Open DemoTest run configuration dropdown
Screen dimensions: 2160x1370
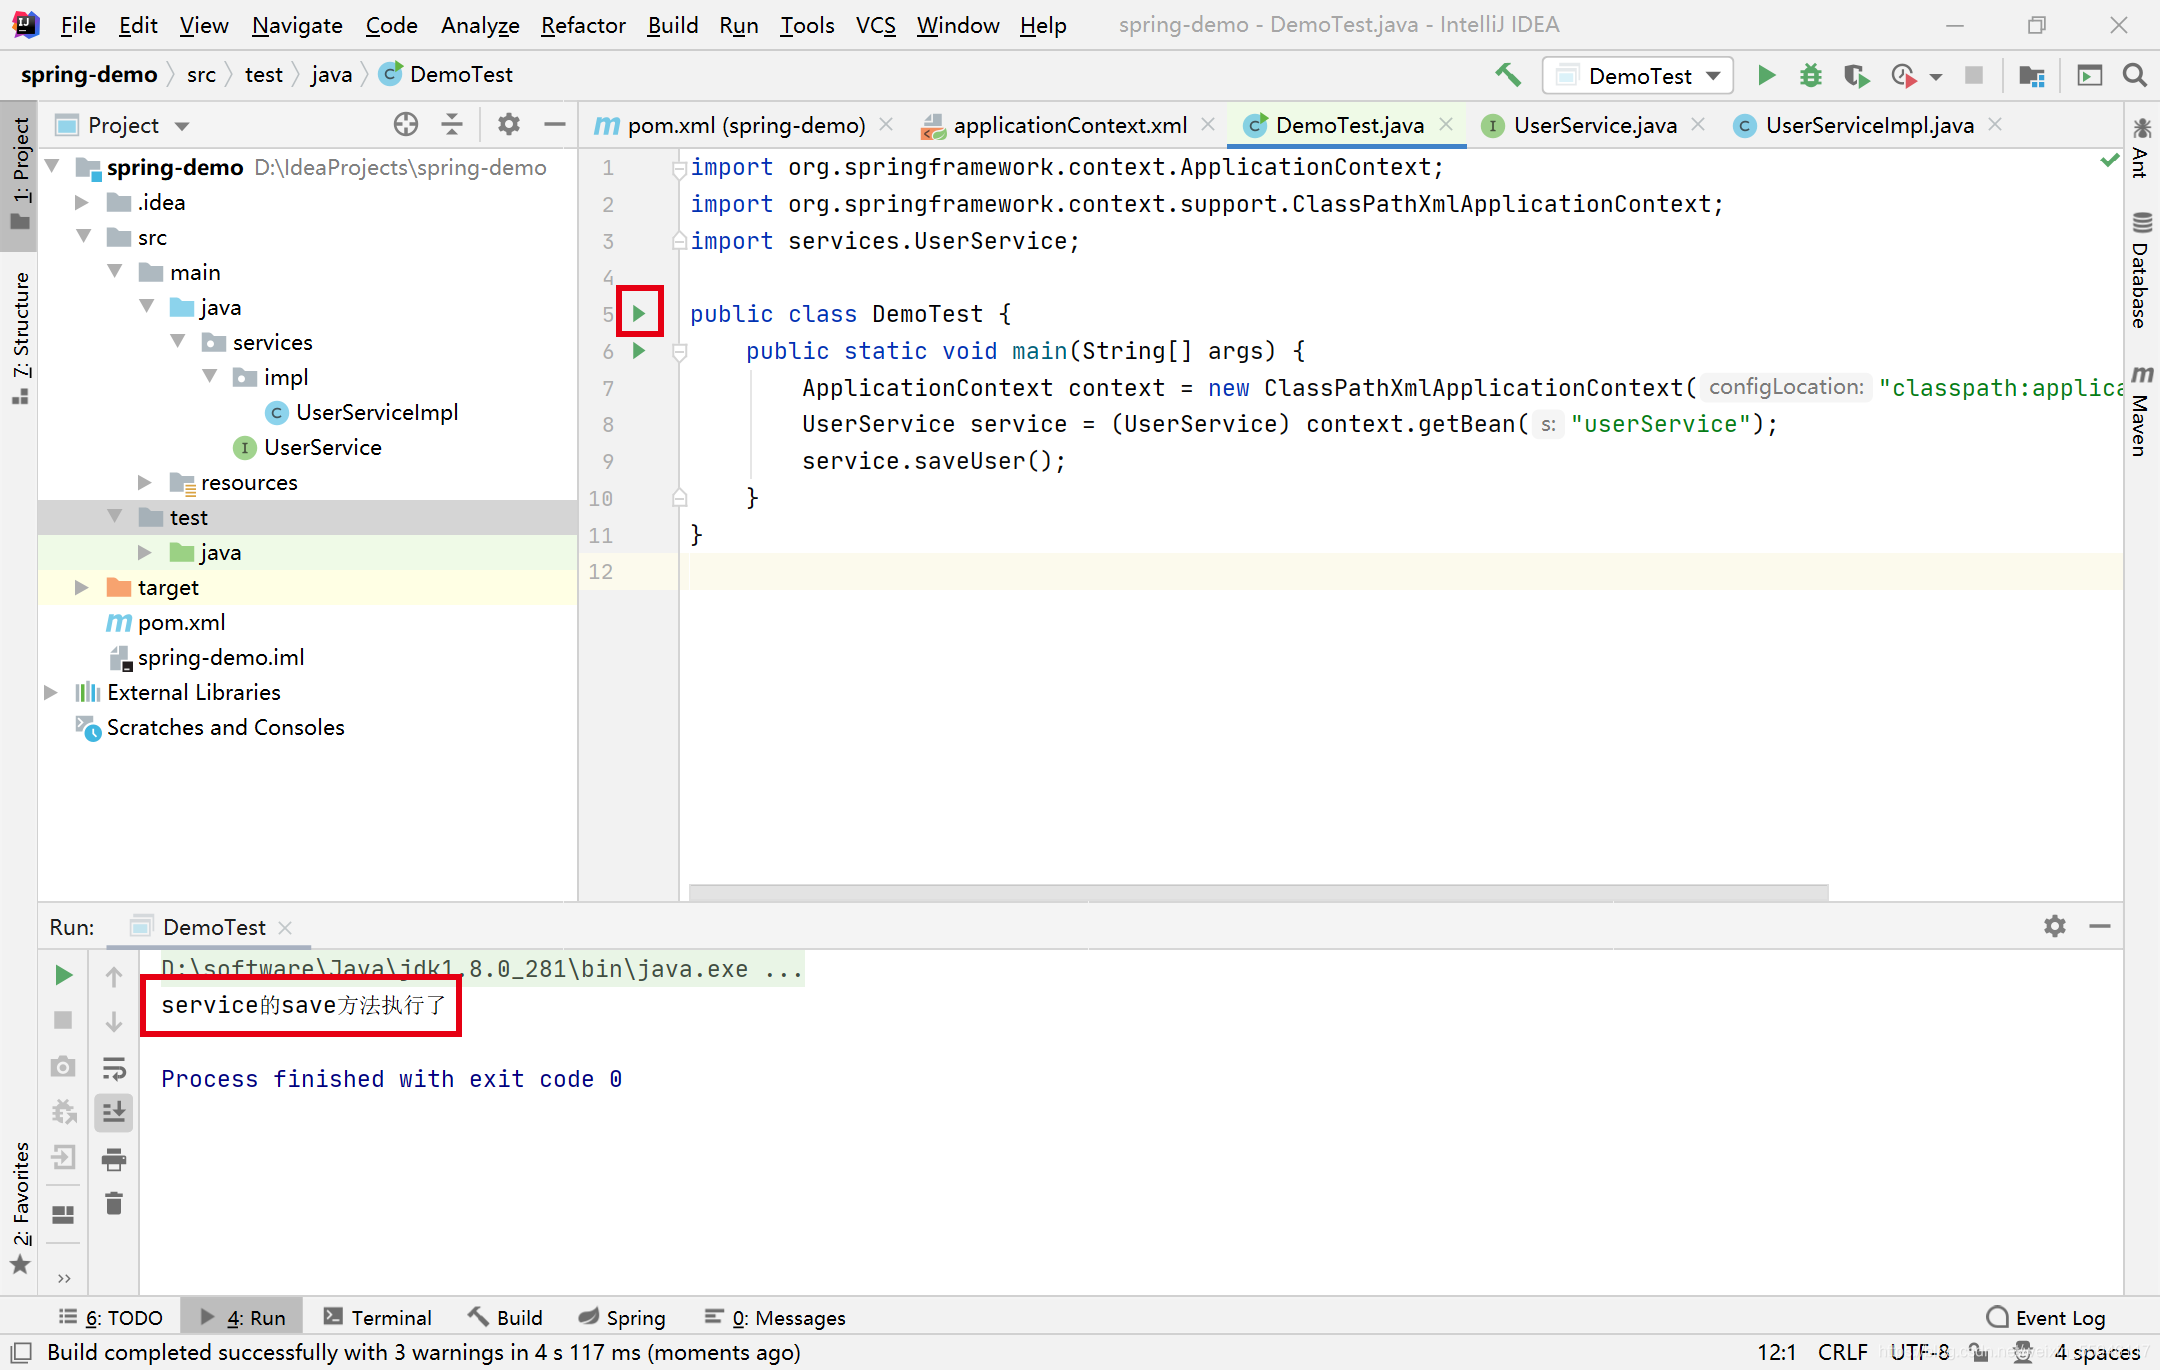click(1638, 76)
